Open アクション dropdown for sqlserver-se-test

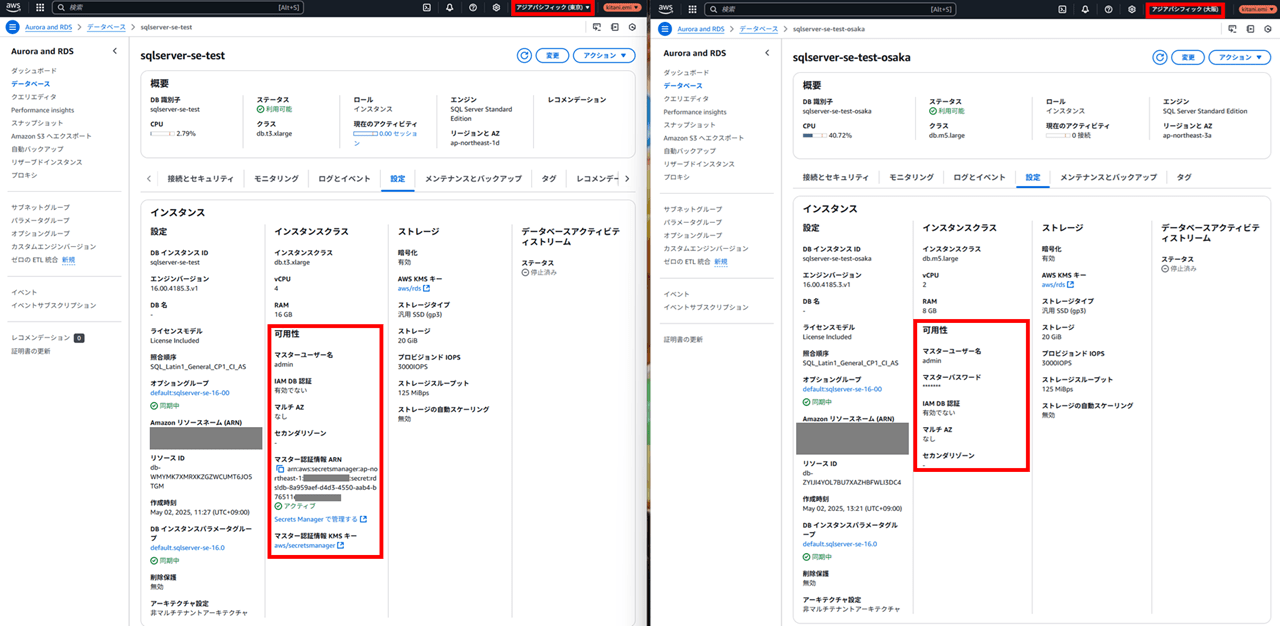603,56
